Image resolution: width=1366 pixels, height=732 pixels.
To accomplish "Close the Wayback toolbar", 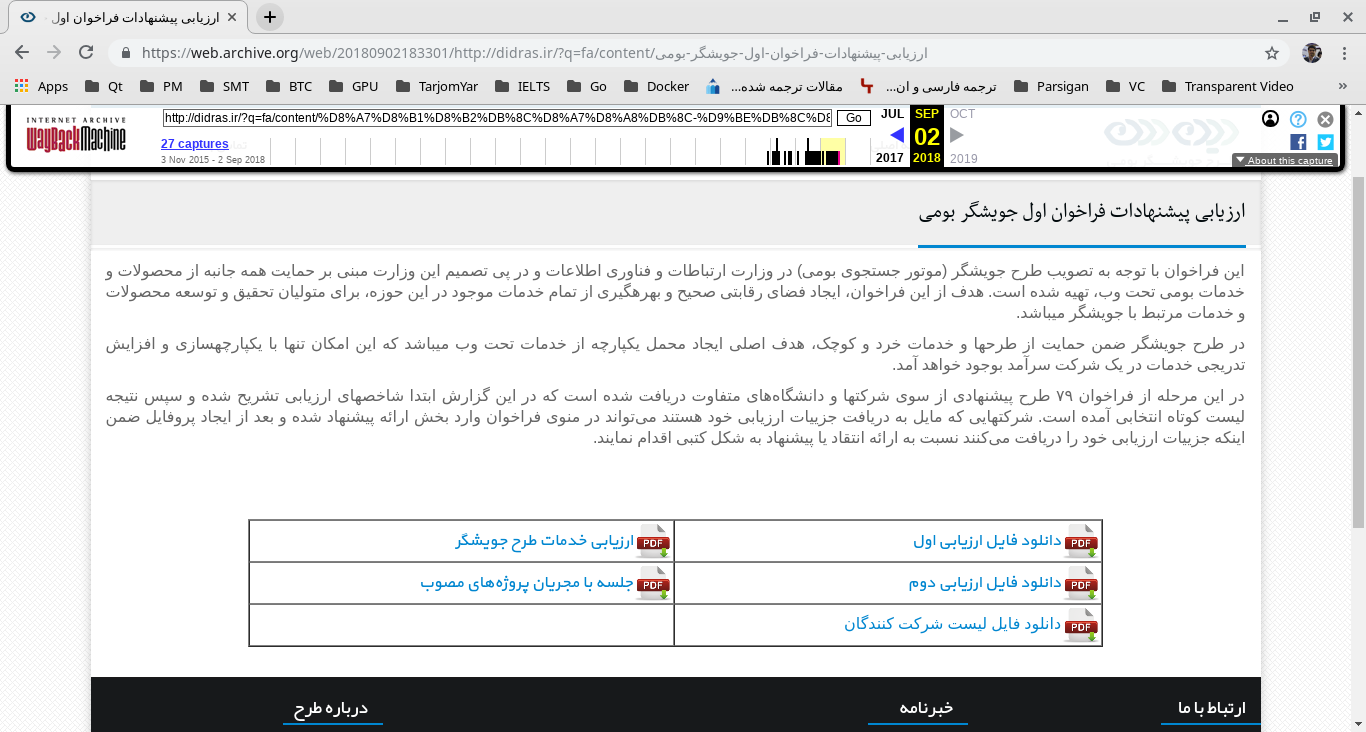I will pyautogui.click(x=1325, y=119).
